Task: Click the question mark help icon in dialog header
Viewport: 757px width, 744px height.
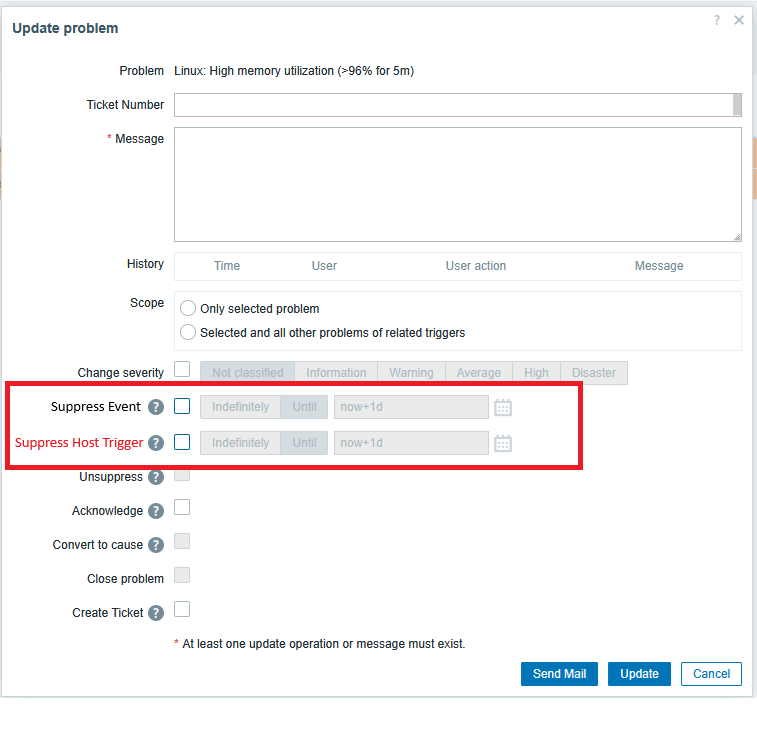Action: pos(717,20)
